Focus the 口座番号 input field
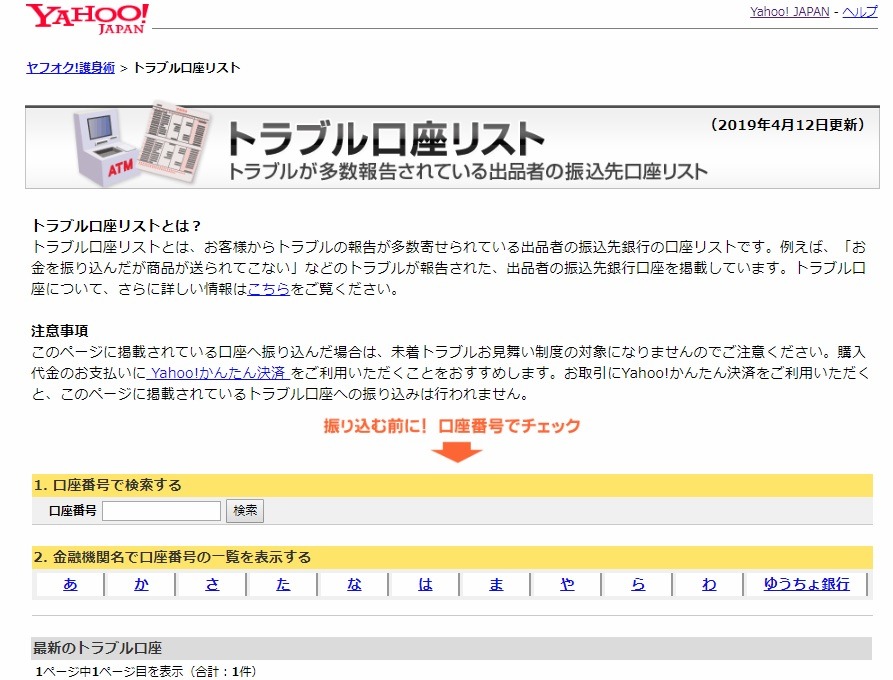 [161, 510]
